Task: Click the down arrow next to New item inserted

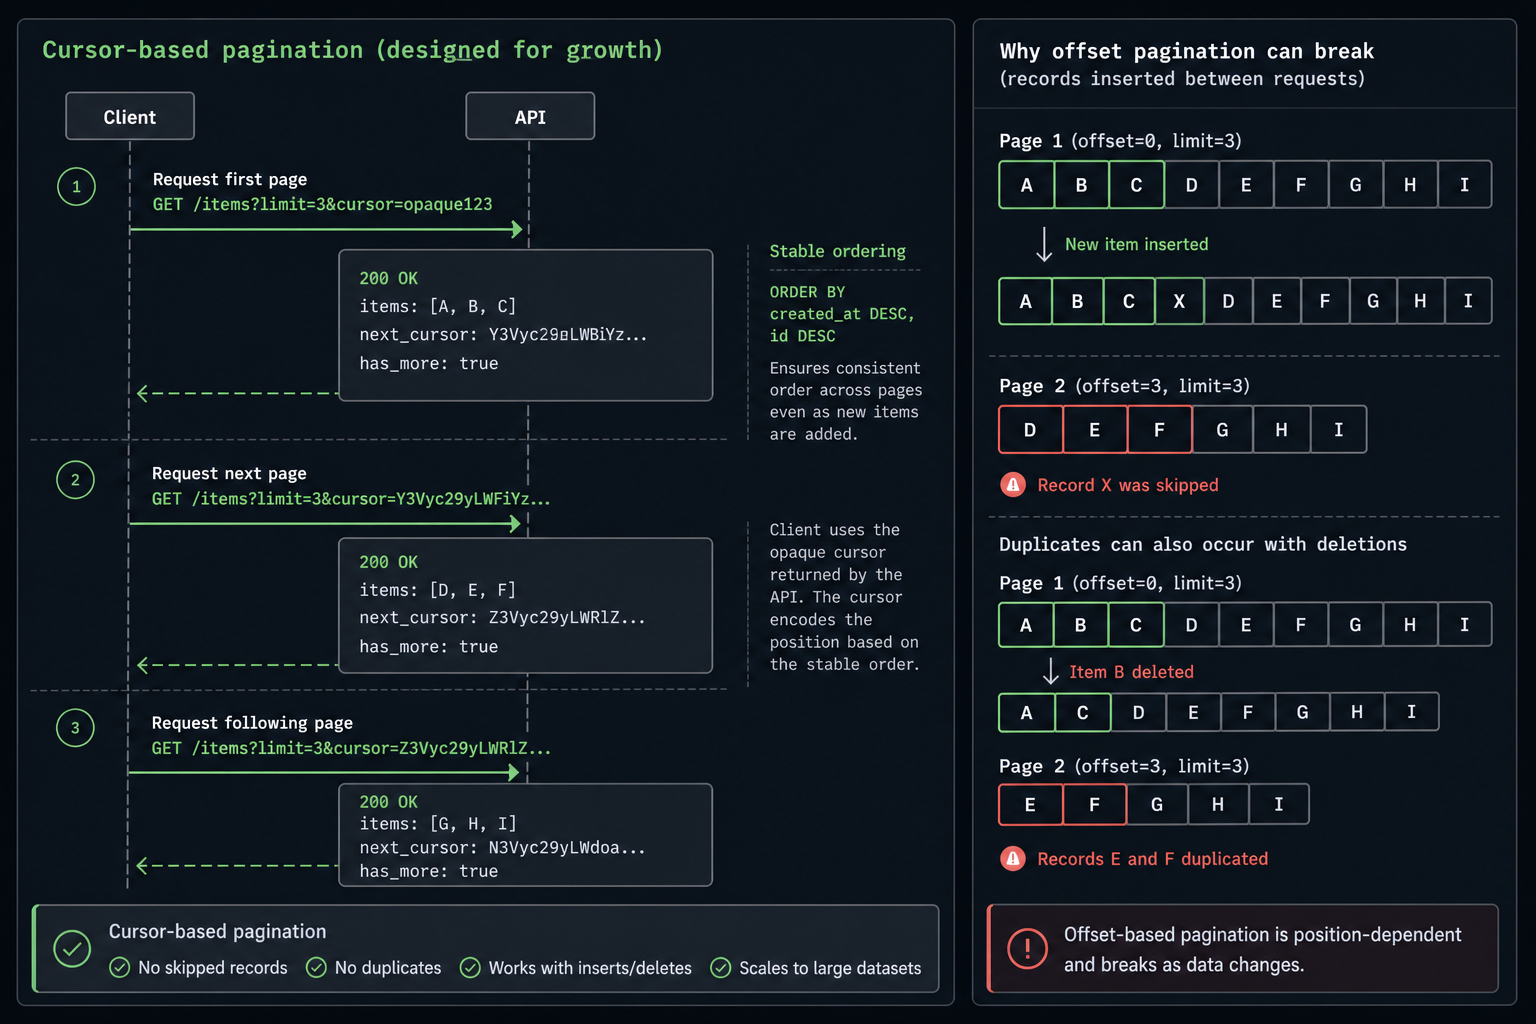Action: (1044, 245)
